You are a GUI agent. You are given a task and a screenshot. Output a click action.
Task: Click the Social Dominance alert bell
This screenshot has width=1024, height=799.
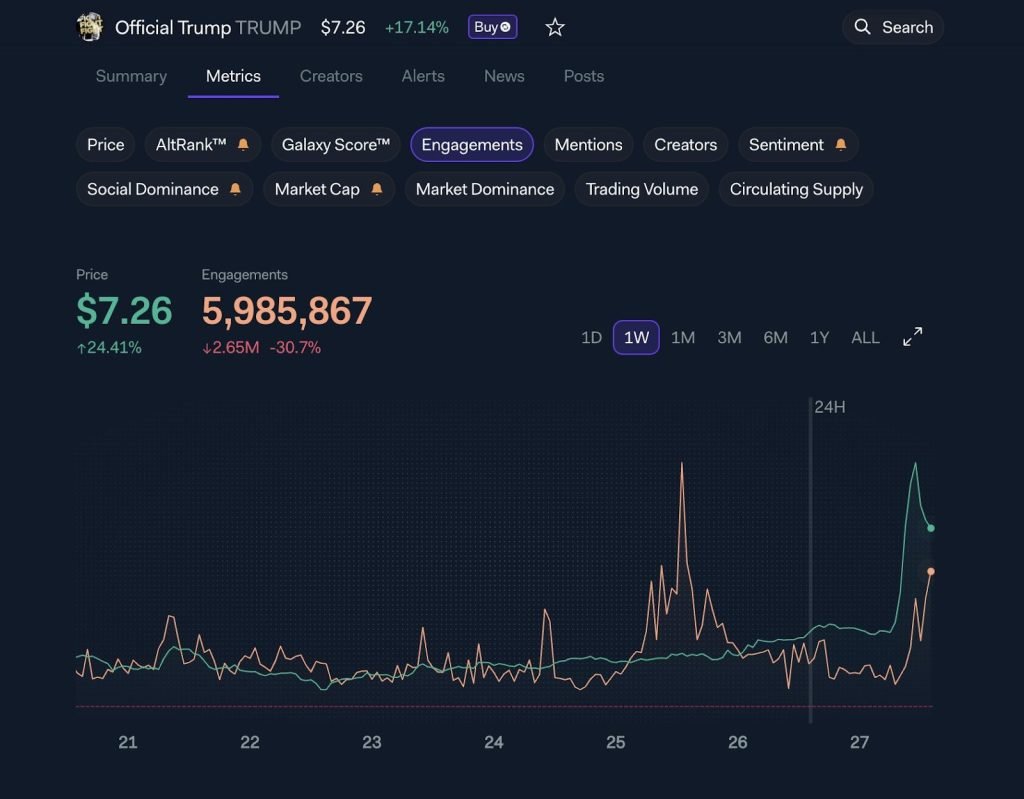click(236, 189)
